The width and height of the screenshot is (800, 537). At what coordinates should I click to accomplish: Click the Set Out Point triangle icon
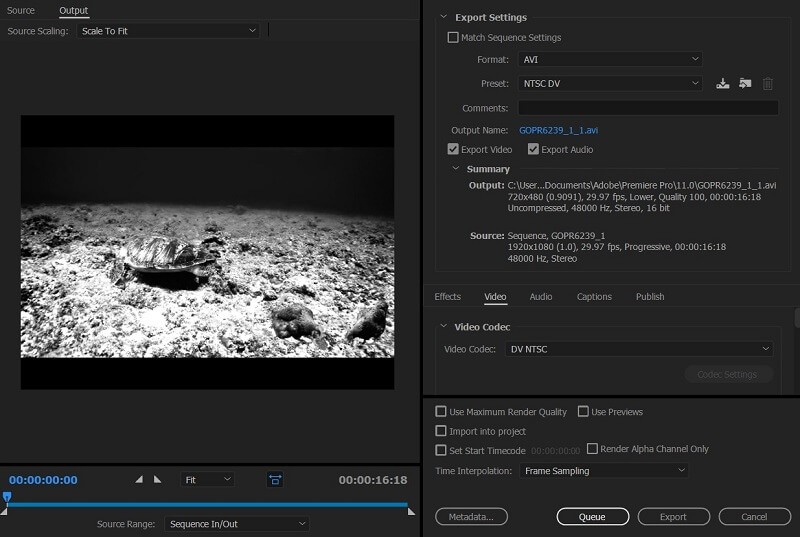click(x=157, y=479)
